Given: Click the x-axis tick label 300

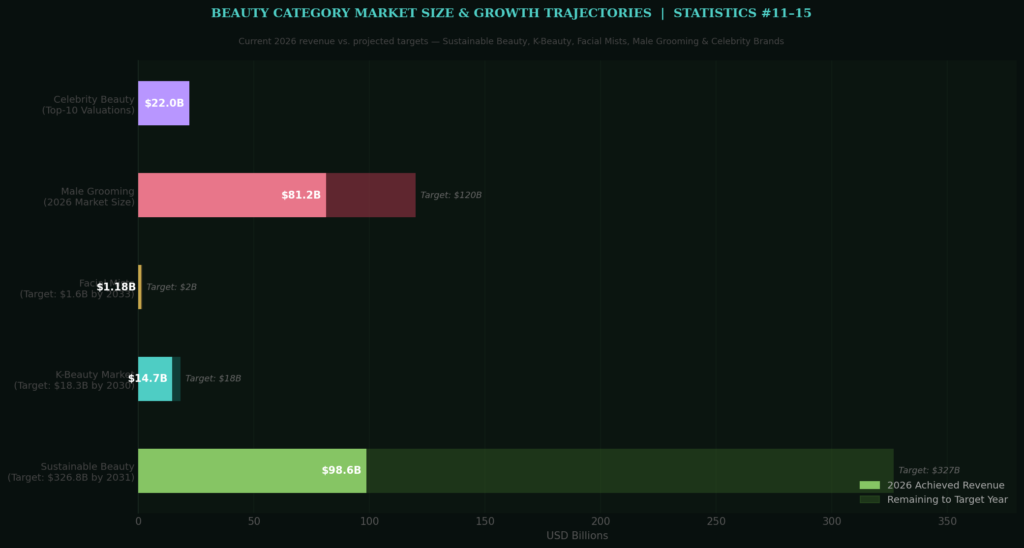Looking at the screenshot, I should 831,522.
